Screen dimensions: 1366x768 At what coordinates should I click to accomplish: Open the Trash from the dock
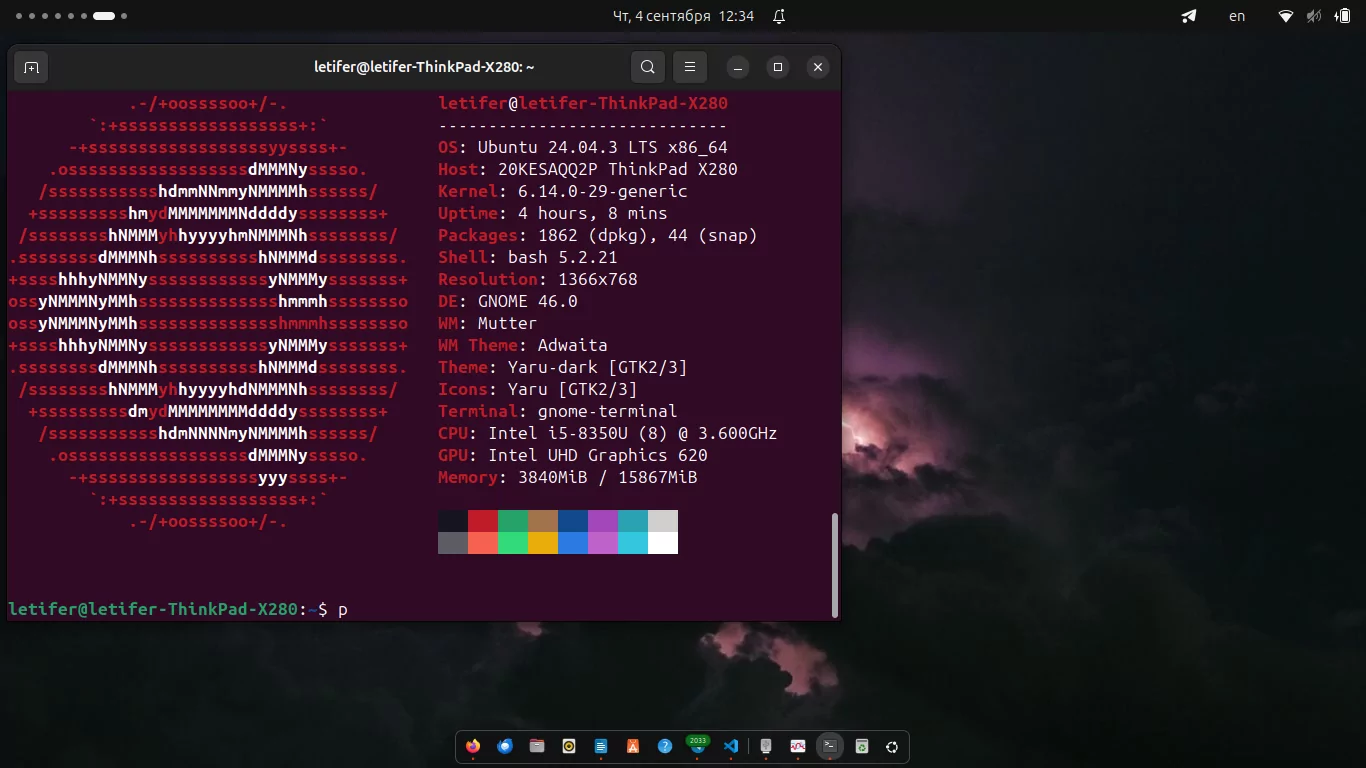tap(861, 746)
